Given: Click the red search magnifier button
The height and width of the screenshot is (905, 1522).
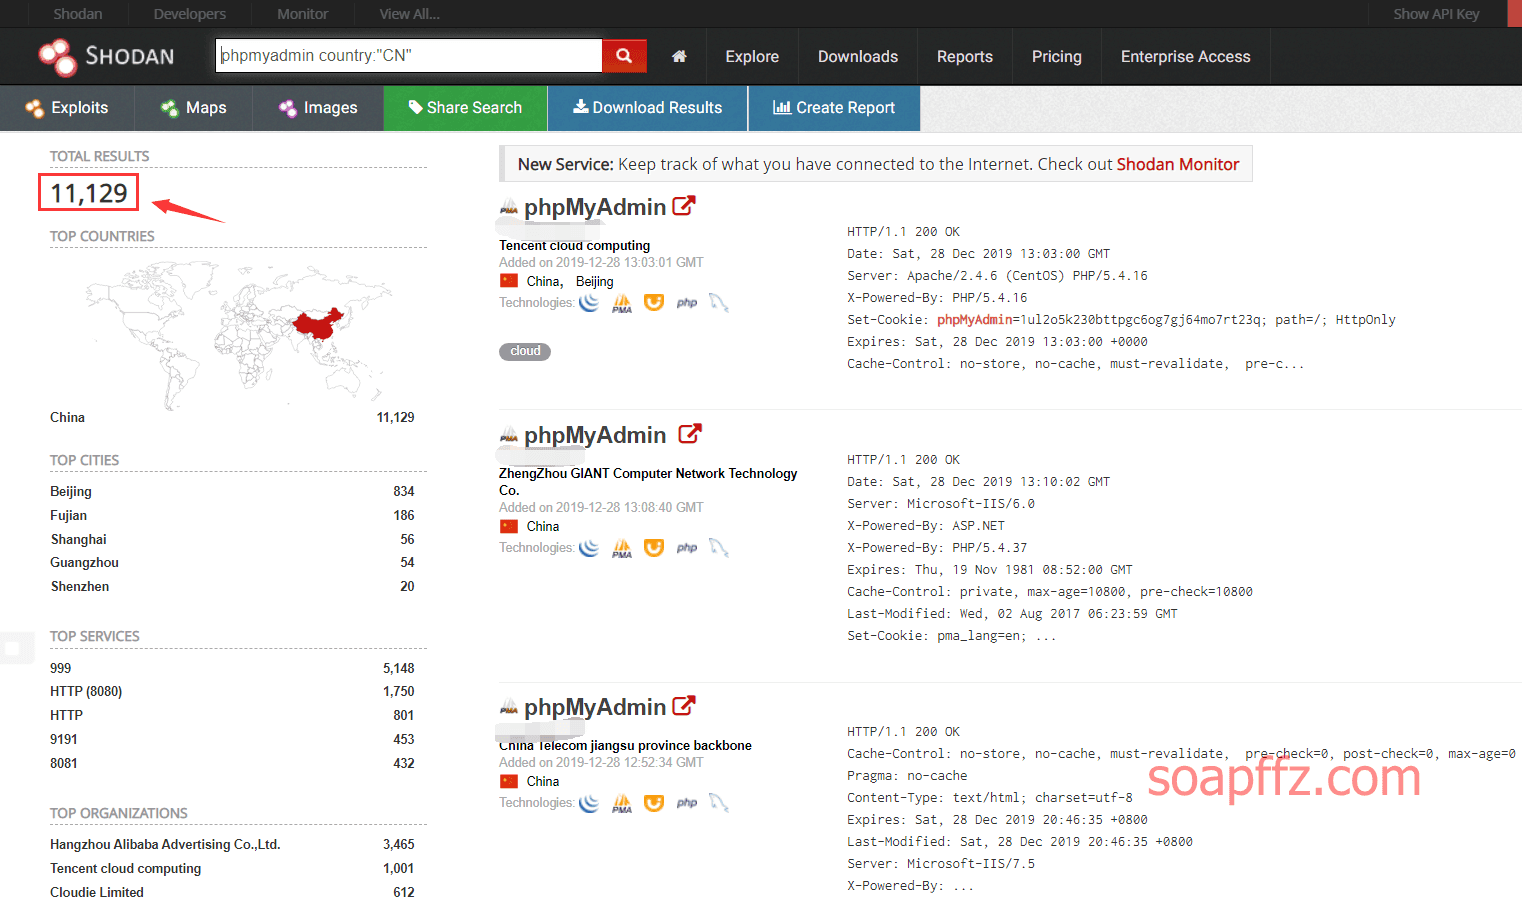Looking at the screenshot, I should 624,56.
